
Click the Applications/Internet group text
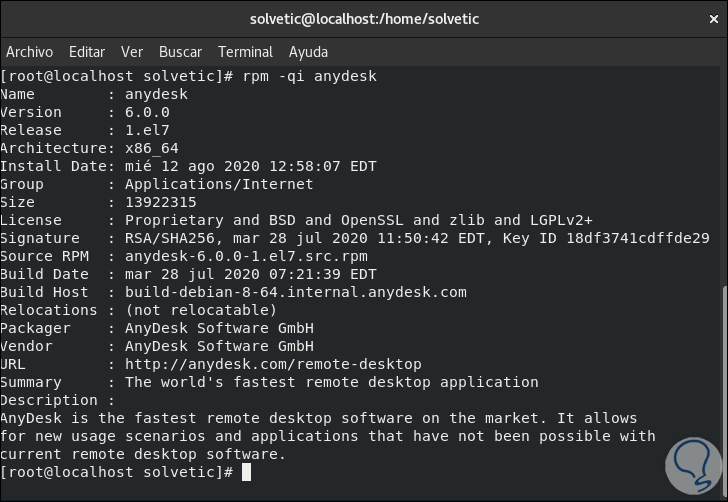[219, 184]
